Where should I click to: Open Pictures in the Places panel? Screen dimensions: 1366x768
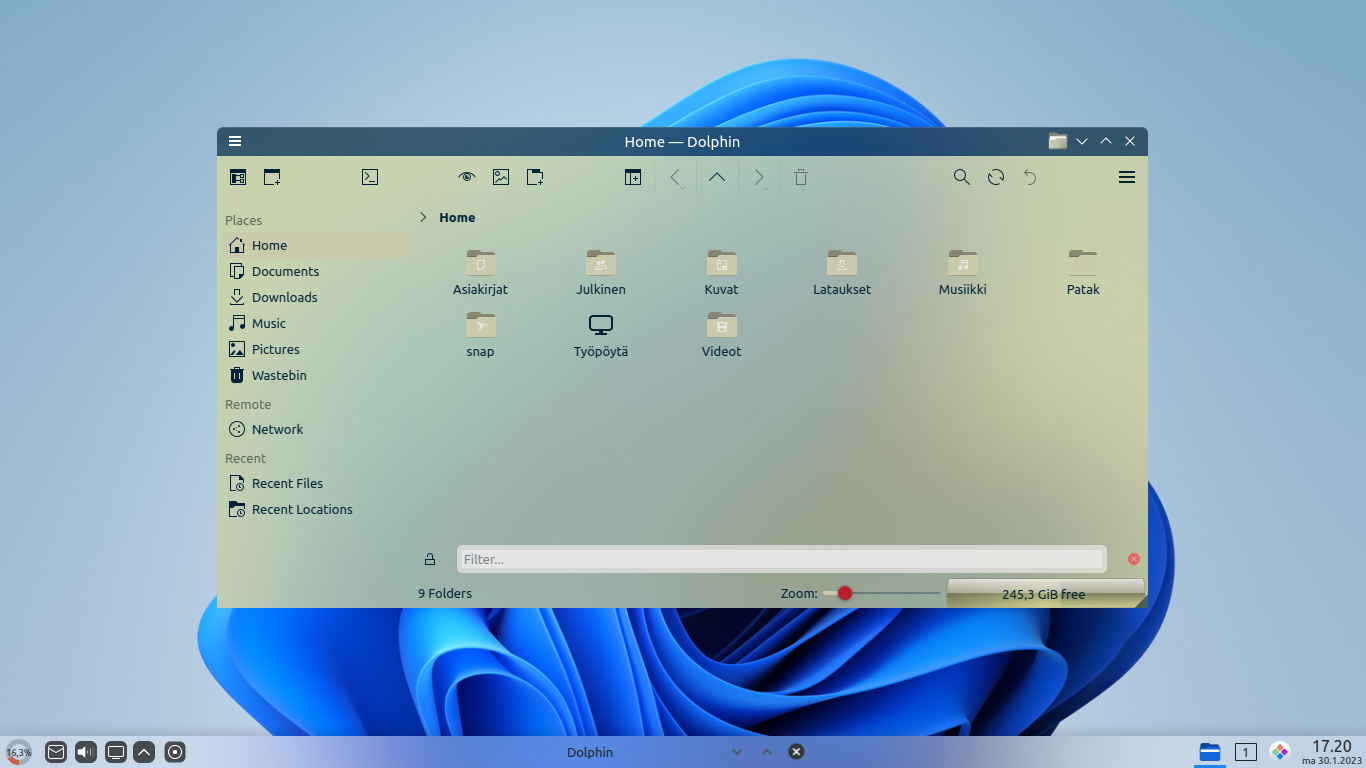pyautogui.click(x=315, y=349)
